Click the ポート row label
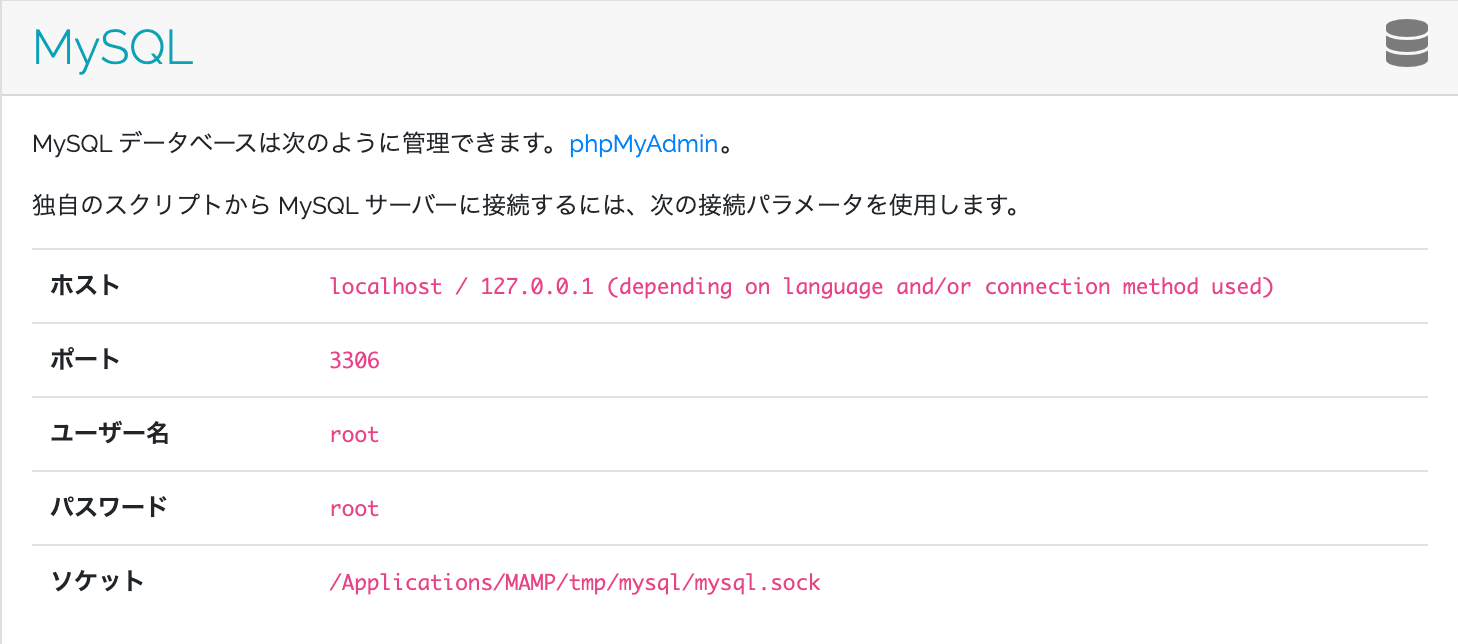Screen dimensions: 1458x644 (x=85, y=359)
